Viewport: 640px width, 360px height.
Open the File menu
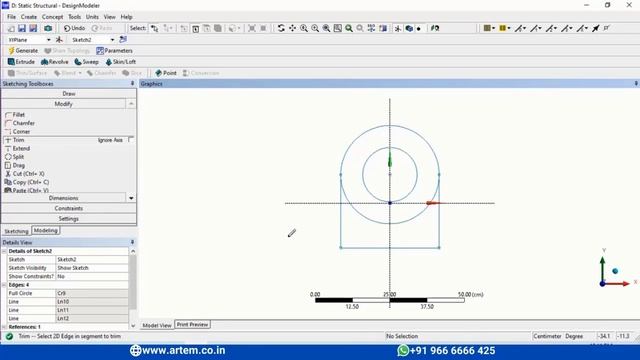tap(11, 17)
